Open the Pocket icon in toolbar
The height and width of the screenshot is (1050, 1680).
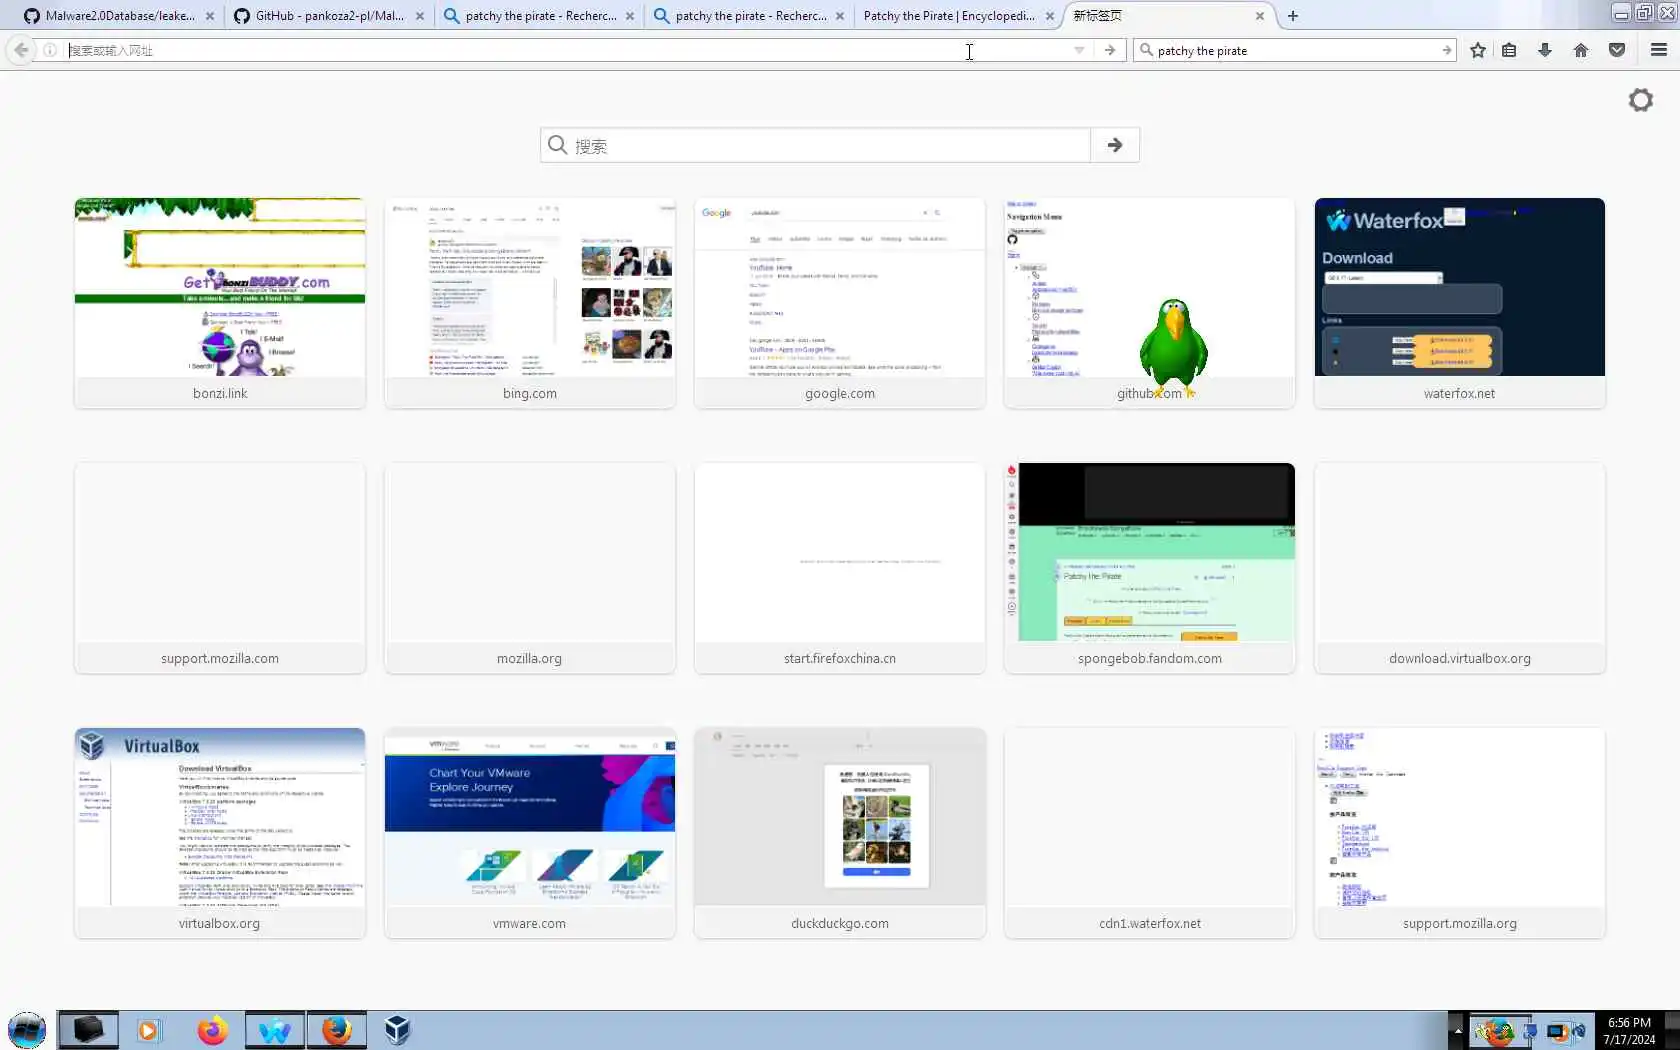point(1617,50)
